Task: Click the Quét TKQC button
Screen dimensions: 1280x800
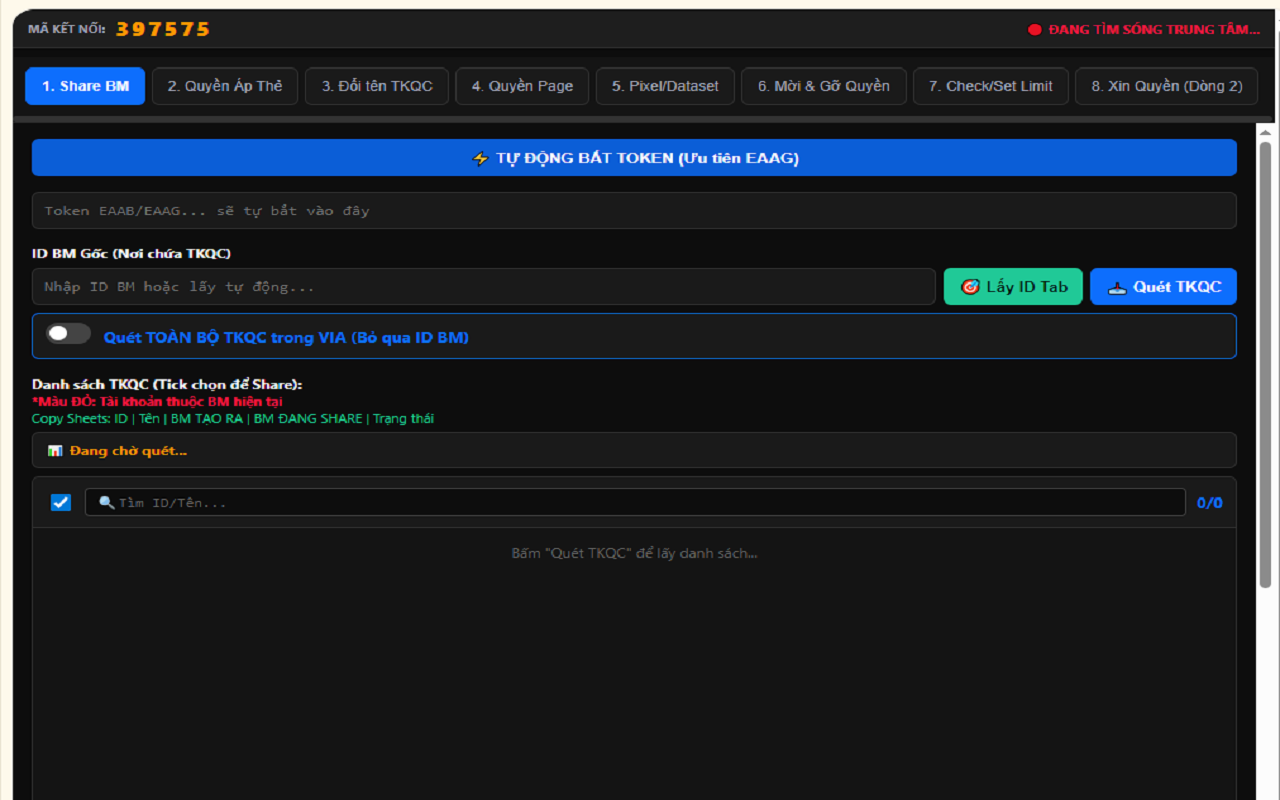Action: pos(1163,287)
